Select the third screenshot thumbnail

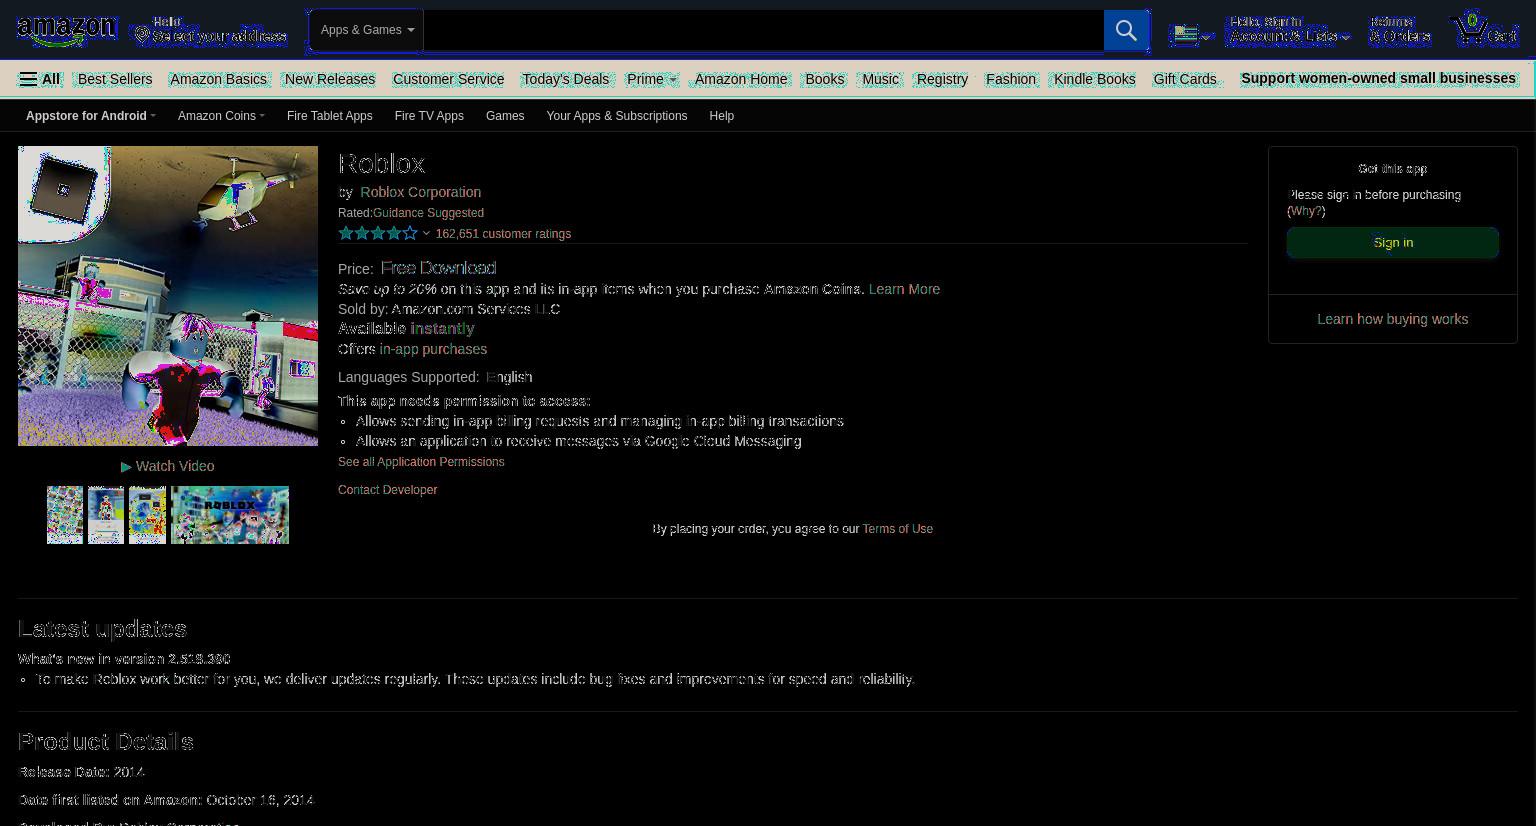(x=147, y=515)
